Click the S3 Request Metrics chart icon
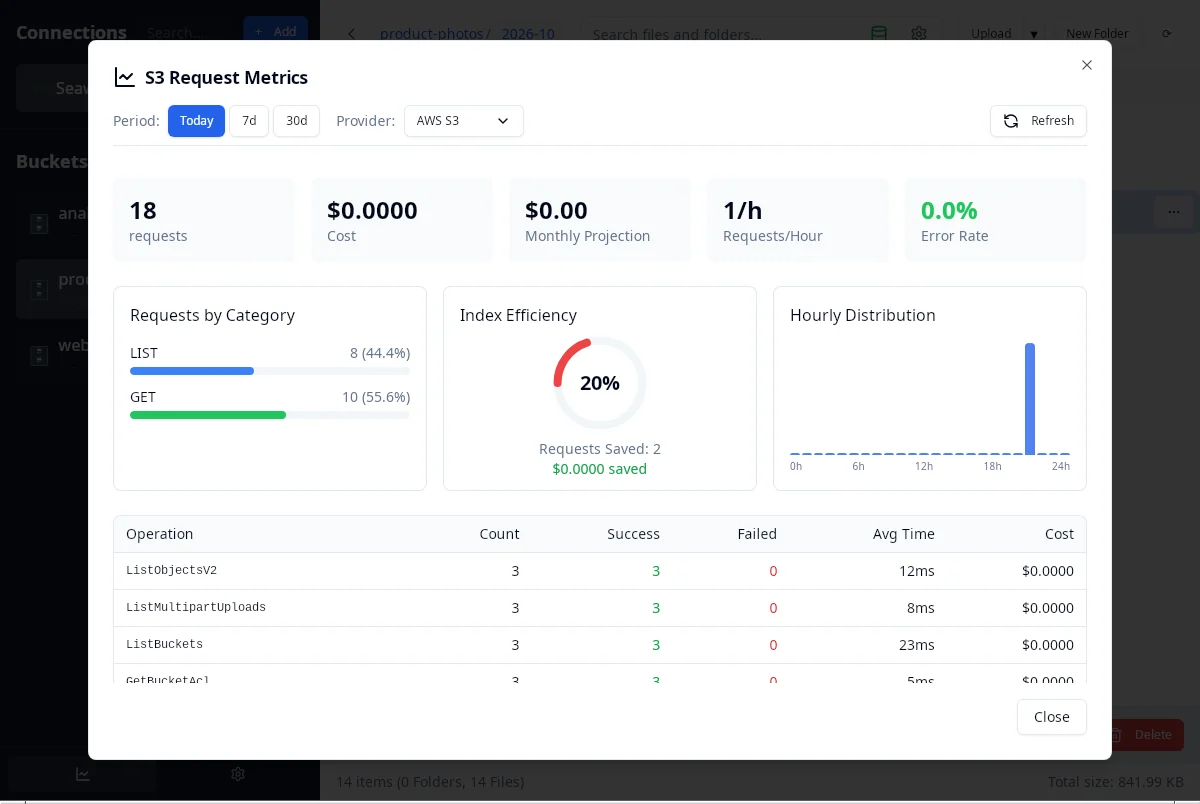Screen dimensions: 1200x804 pyautogui.click(x=125, y=77)
